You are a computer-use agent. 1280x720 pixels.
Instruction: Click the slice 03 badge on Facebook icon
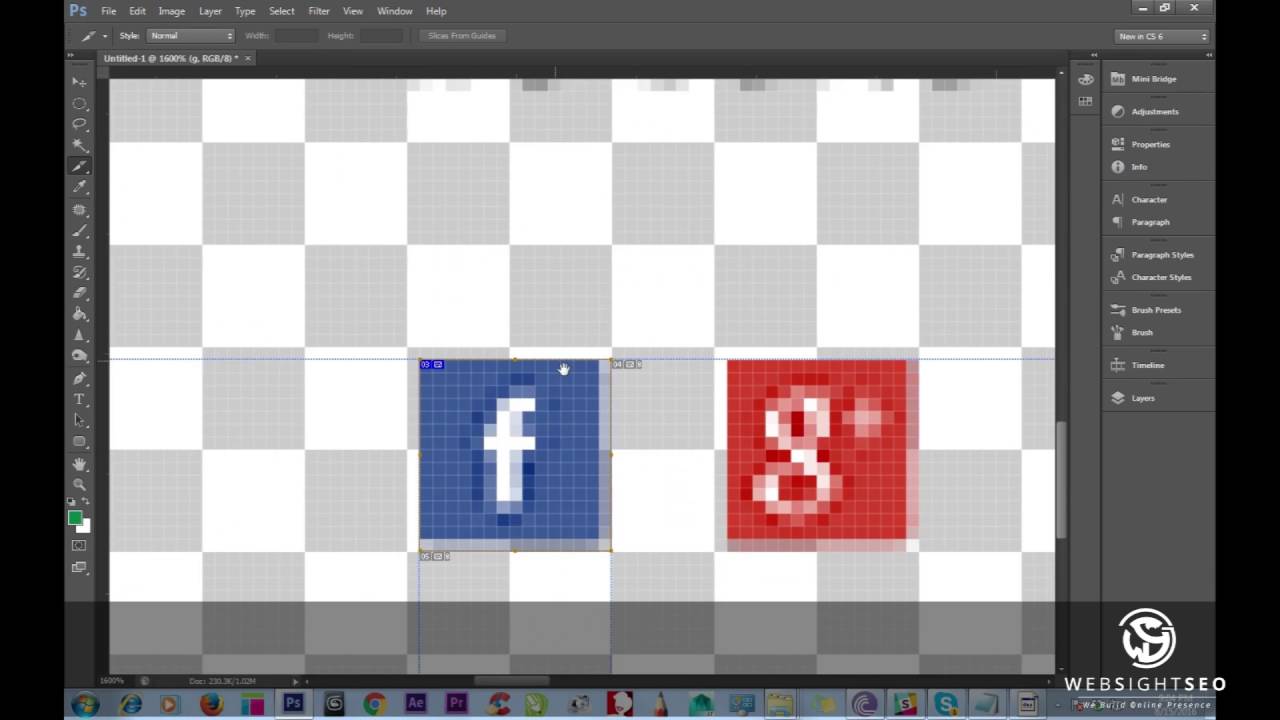(x=432, y=364)
